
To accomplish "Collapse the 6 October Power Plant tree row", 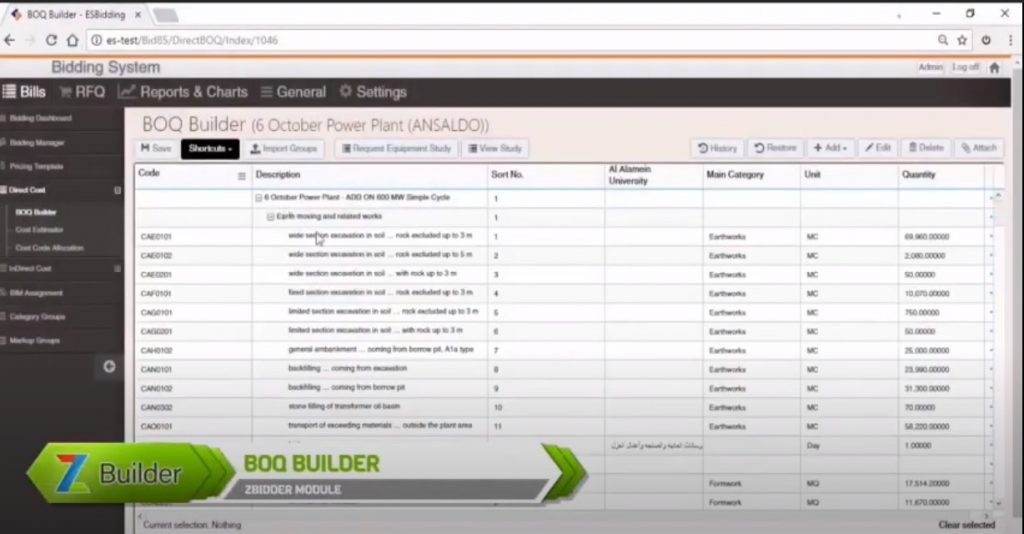I will point(259,197).
